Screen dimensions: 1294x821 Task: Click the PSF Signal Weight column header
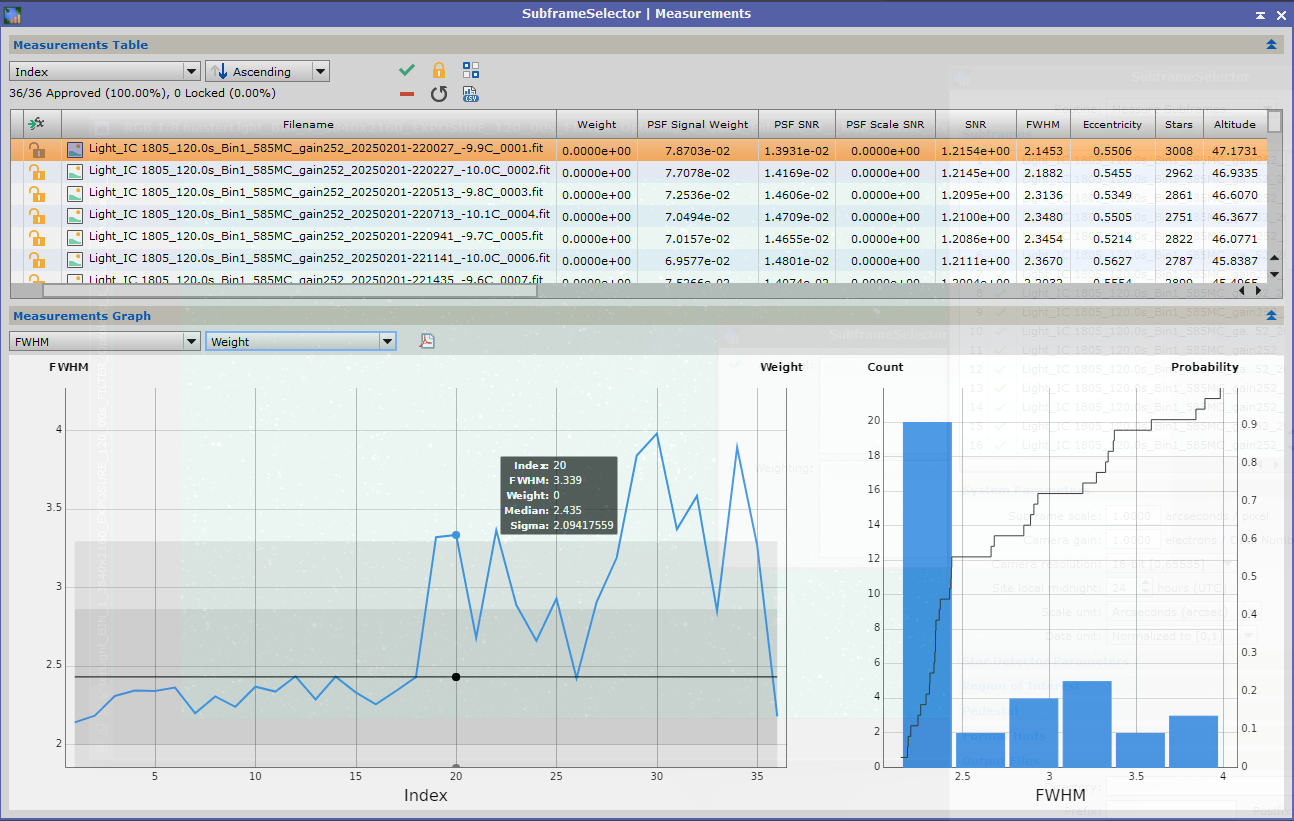click(697, 124)
